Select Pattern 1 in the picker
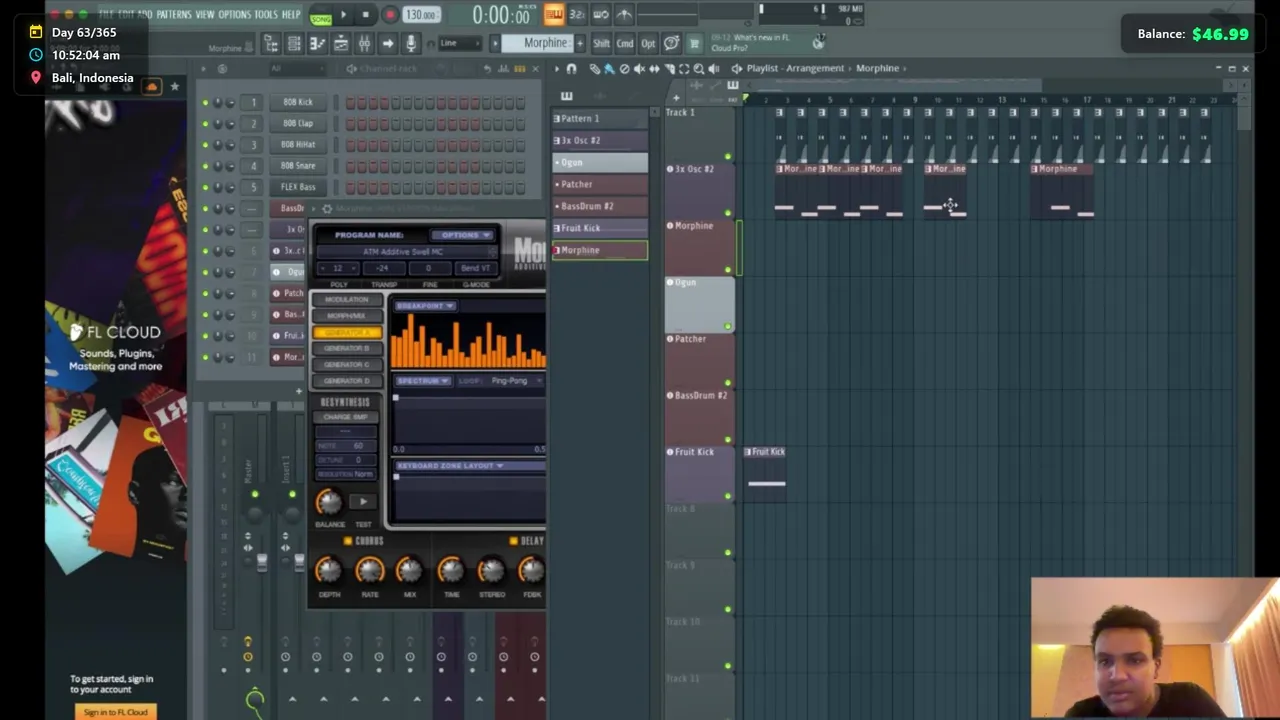Viewport: 1280px width, 720px height. 600,118
